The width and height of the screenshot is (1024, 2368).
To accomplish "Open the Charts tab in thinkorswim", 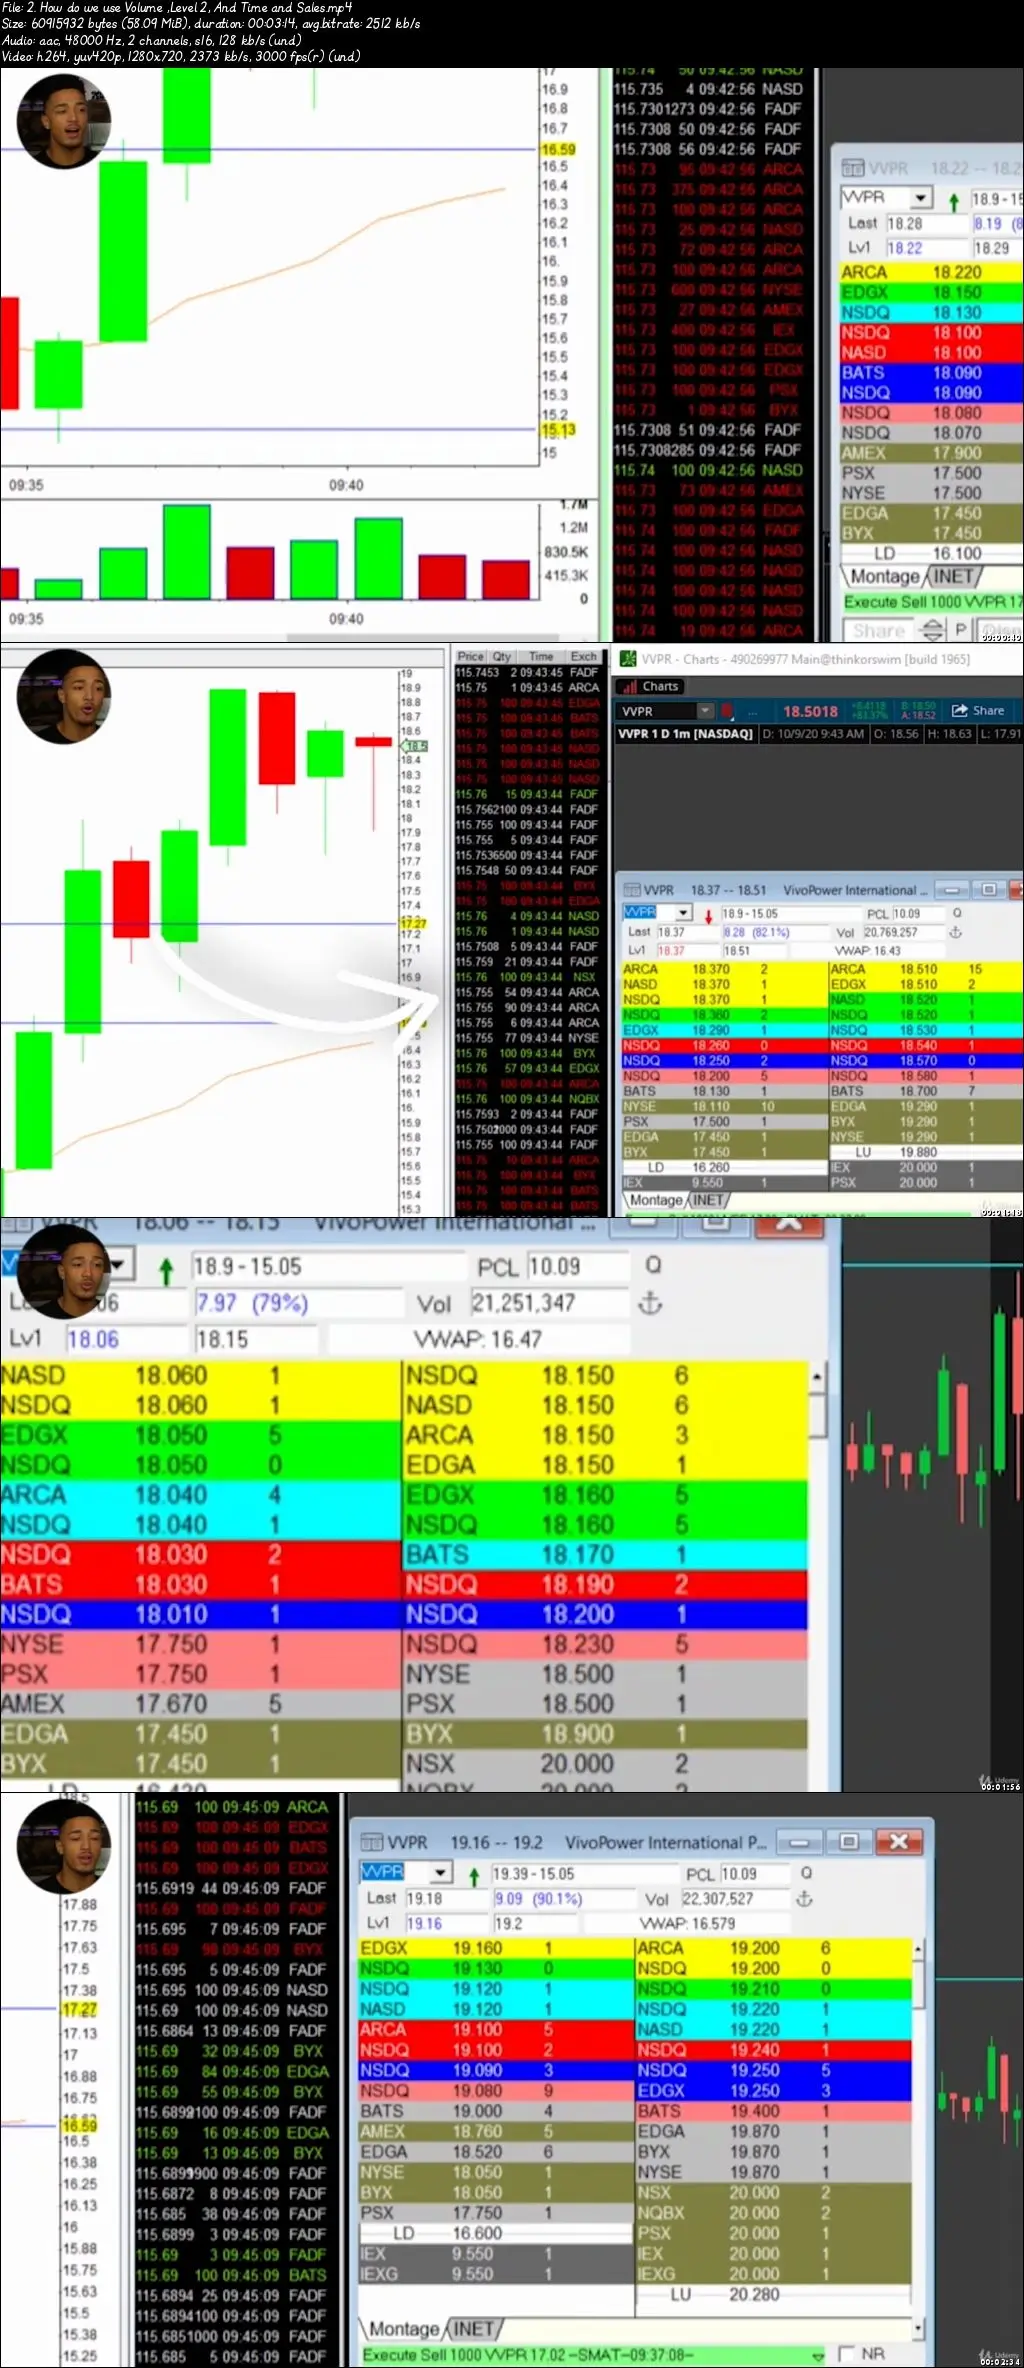I will click(652, 686).
